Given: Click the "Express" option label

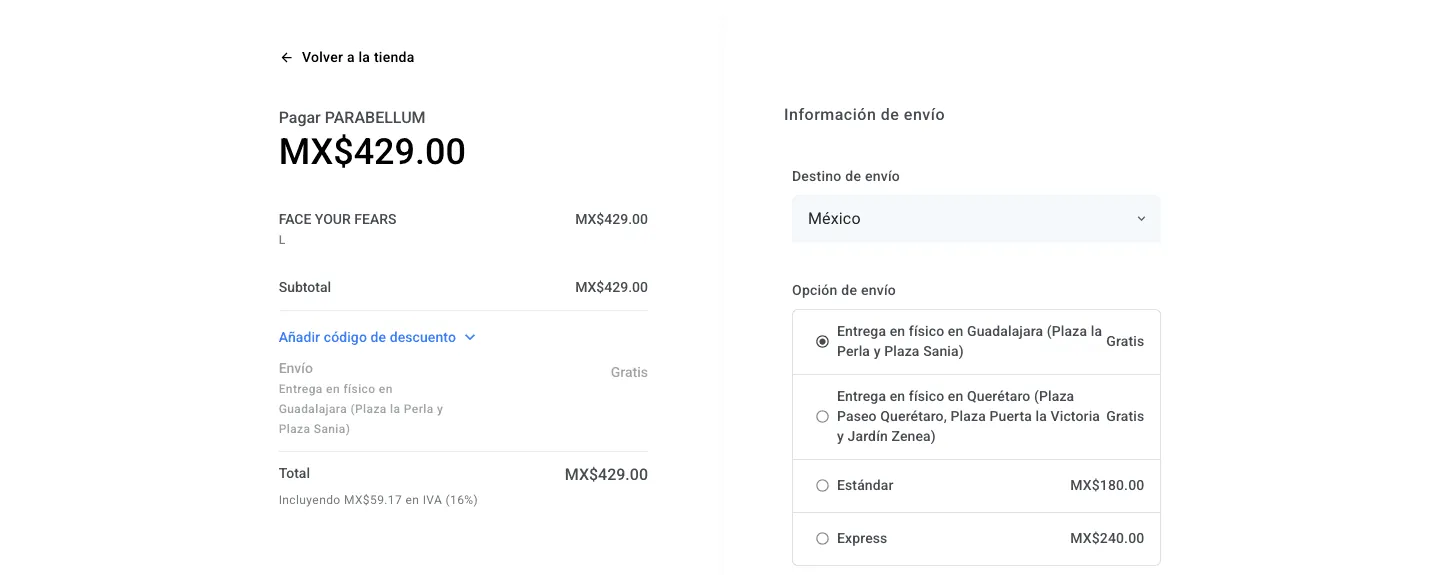Looking at the screenshot, I should pyautogui.click(x=862, y=539).
